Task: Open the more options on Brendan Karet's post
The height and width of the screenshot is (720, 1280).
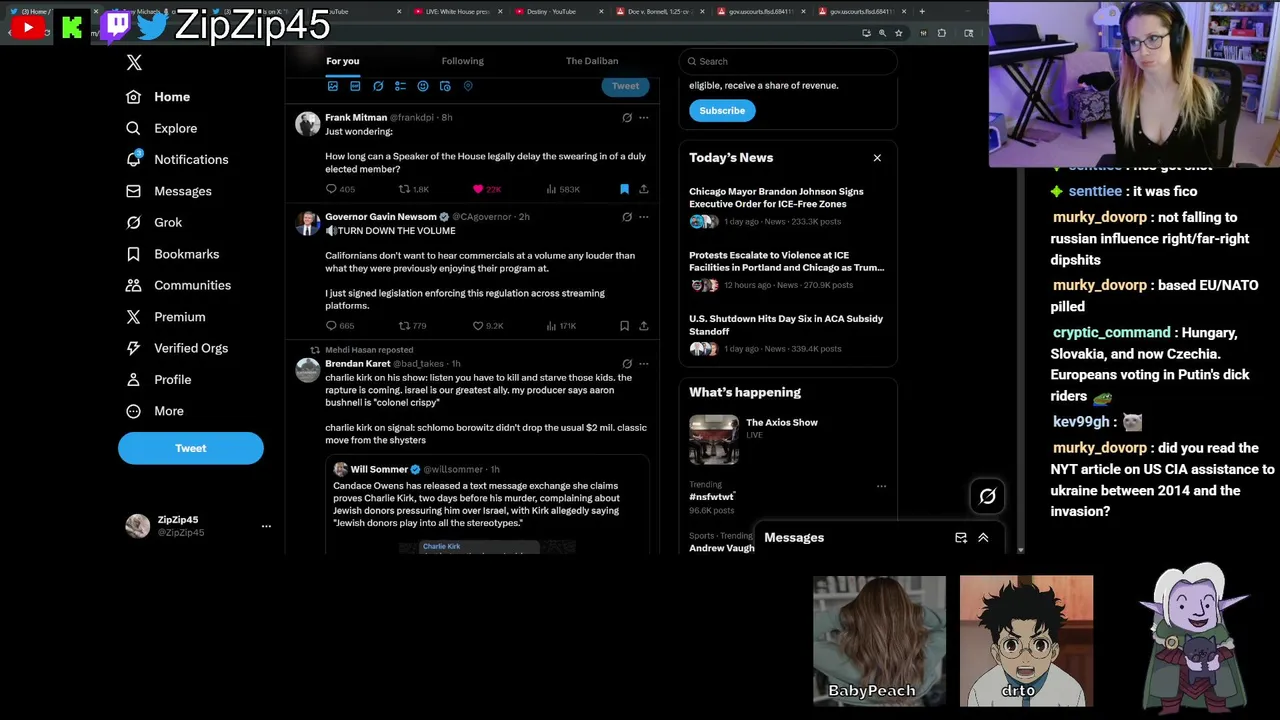Action: [x=644, y=364]
